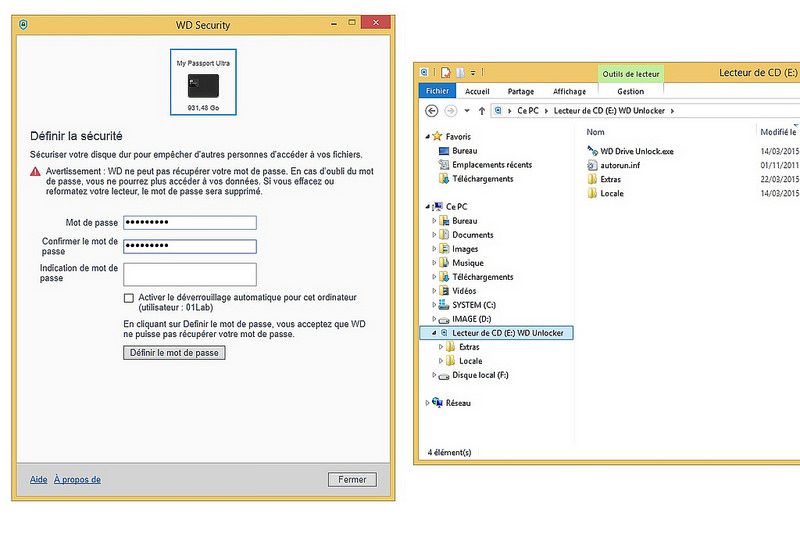The height and width of the screenshot is (534, 800).
Task: Collapse Lecteur de CD (E:) WD Unlocker node
Action: [434, 333]
